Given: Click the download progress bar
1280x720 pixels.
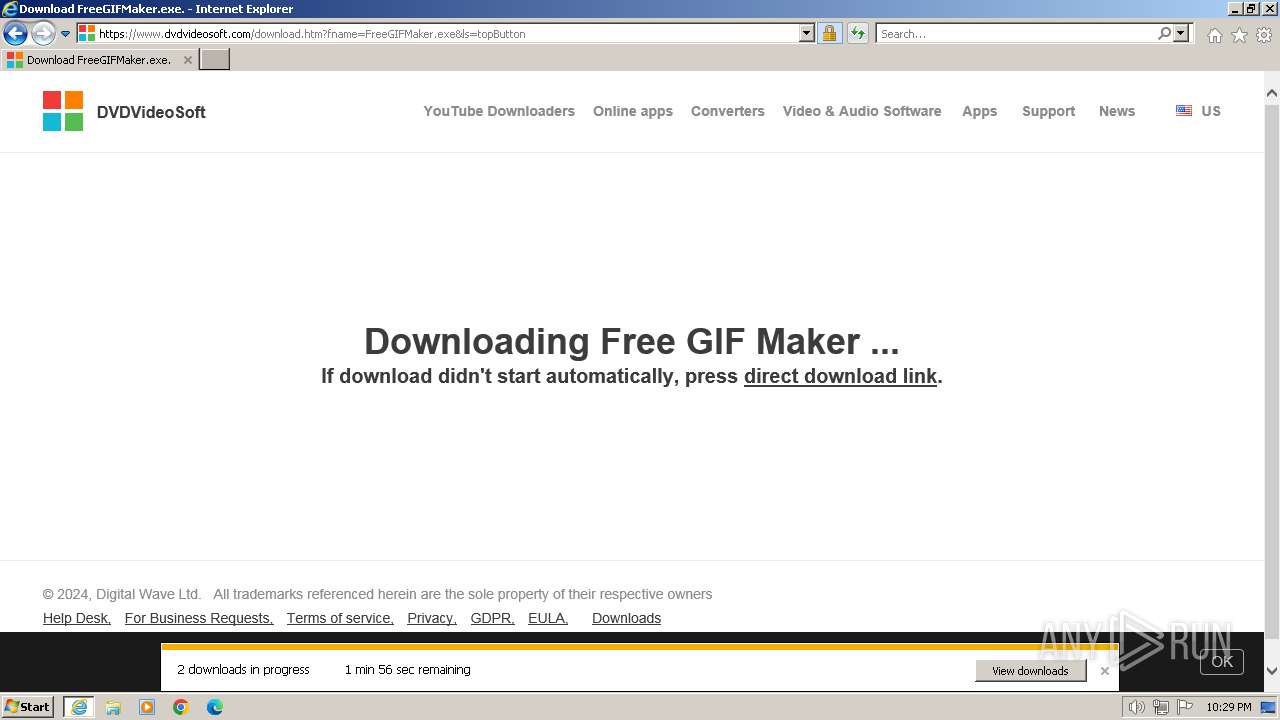Looking at the screenshot, I should (640, 647).
